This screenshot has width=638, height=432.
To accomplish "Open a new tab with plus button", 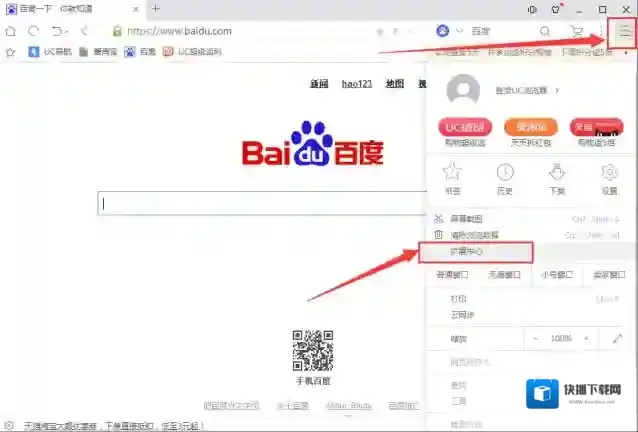I will pyautogui.click(x=155, y=8).
